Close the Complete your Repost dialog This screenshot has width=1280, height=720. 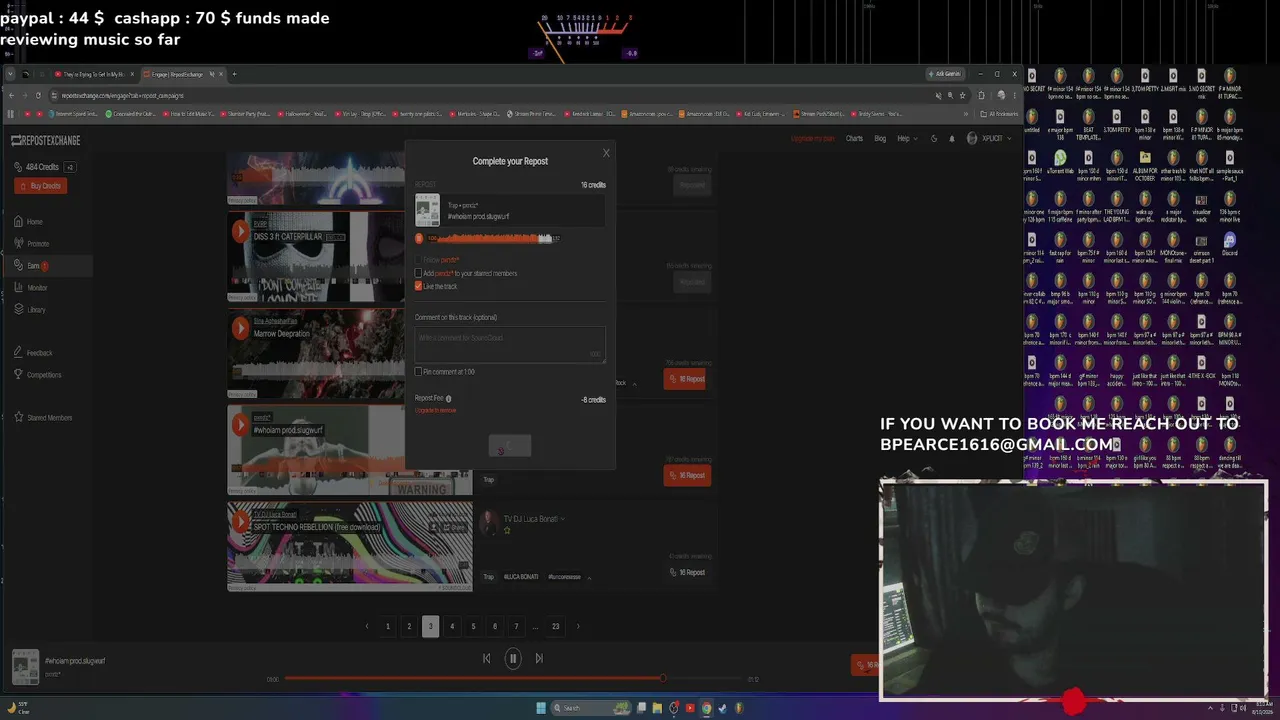[x=606, y=153]
